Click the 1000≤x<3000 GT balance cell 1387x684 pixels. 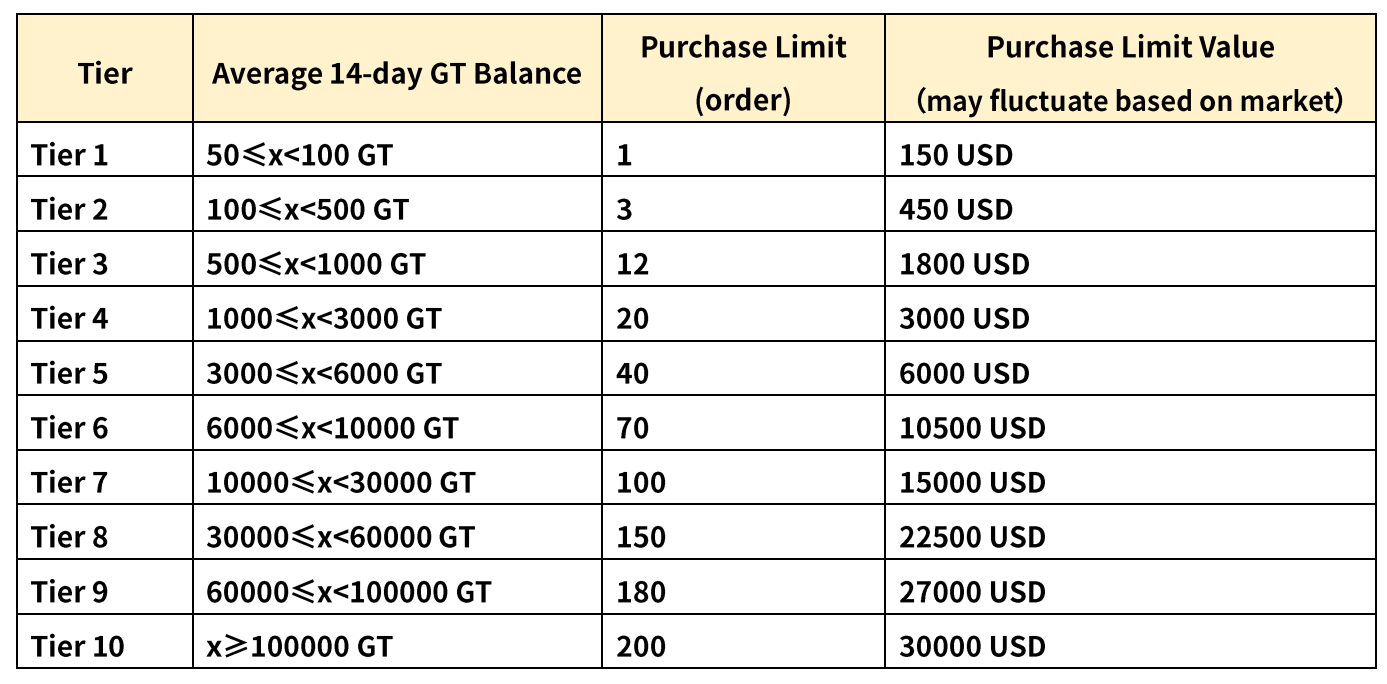tap(324, 319)
